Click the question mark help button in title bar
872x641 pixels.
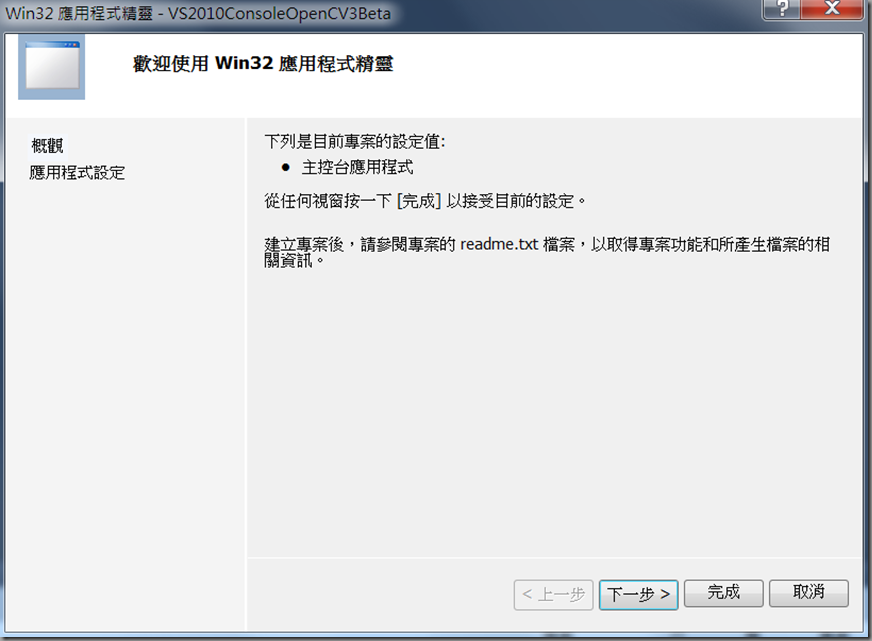pyautogui.click(x=781, y=9)
